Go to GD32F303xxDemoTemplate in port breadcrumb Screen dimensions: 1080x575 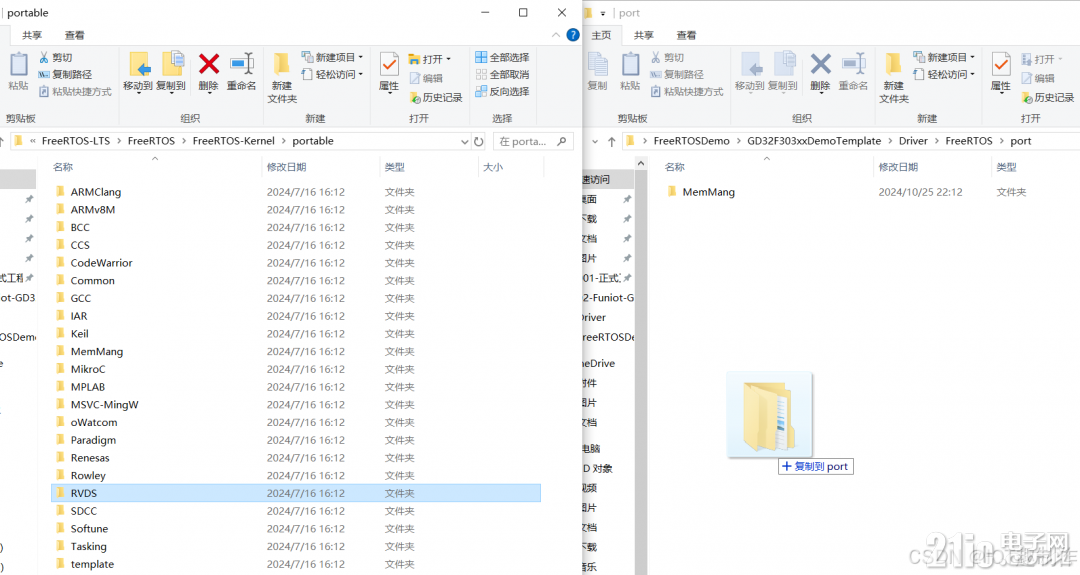tap(814, 141)
